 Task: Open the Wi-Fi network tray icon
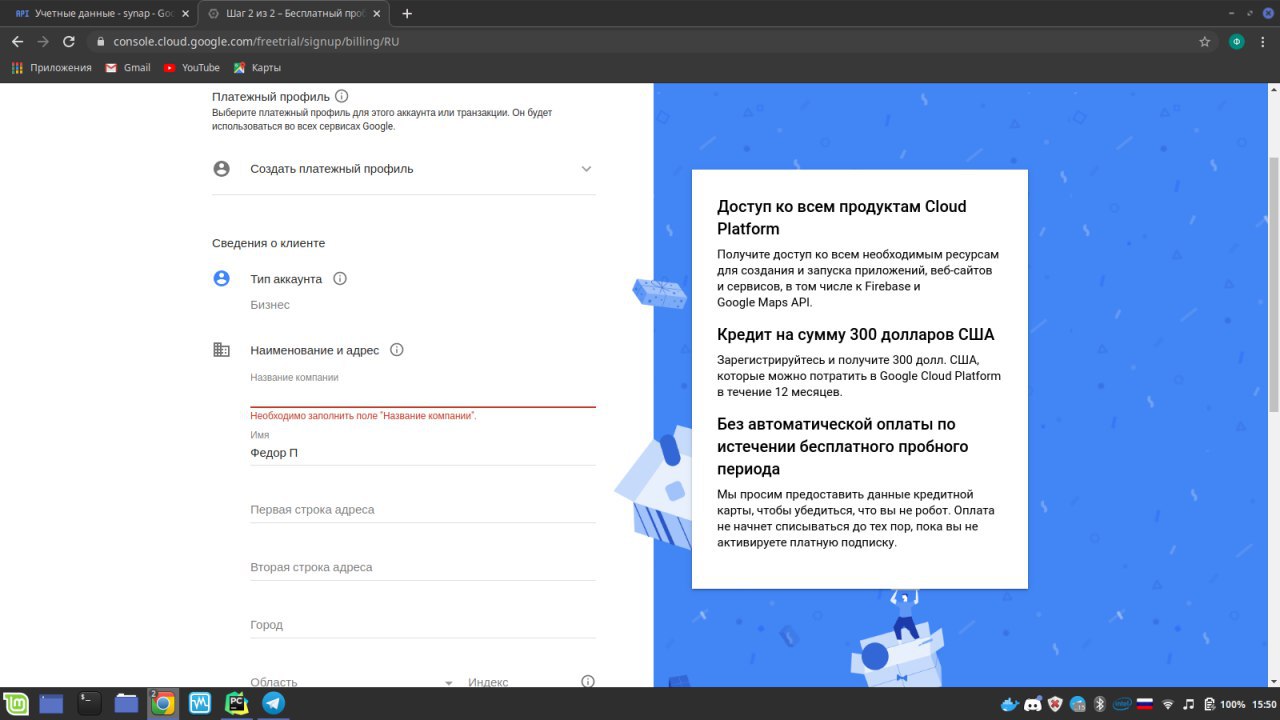point(1167,704)
